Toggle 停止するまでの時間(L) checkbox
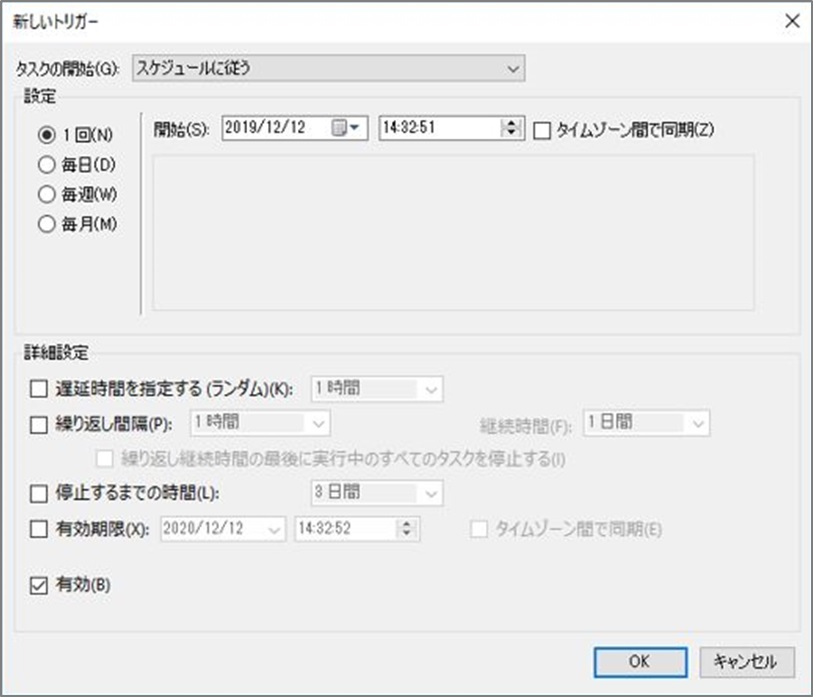 [39, 493]
